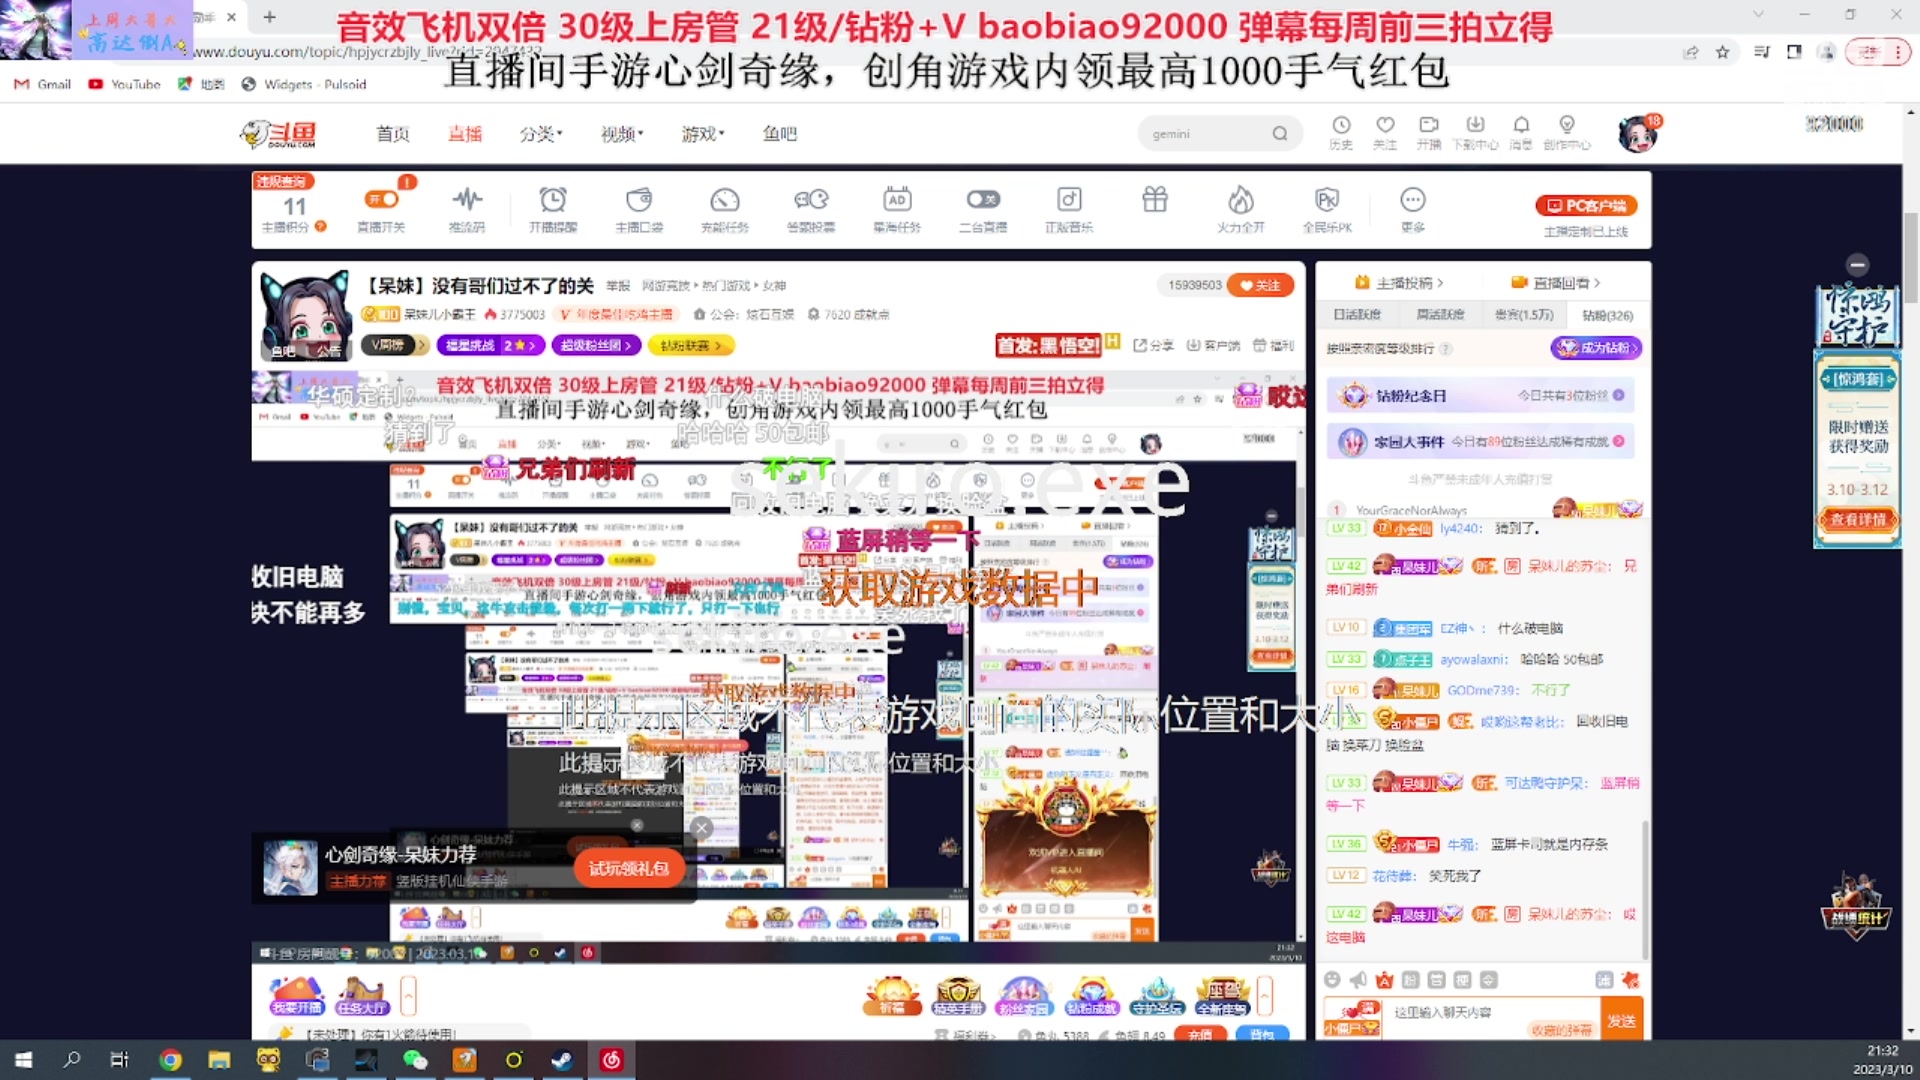Click the 试玩领礼包 orange button
1920x1080 pixels.
tap(628, 868)
